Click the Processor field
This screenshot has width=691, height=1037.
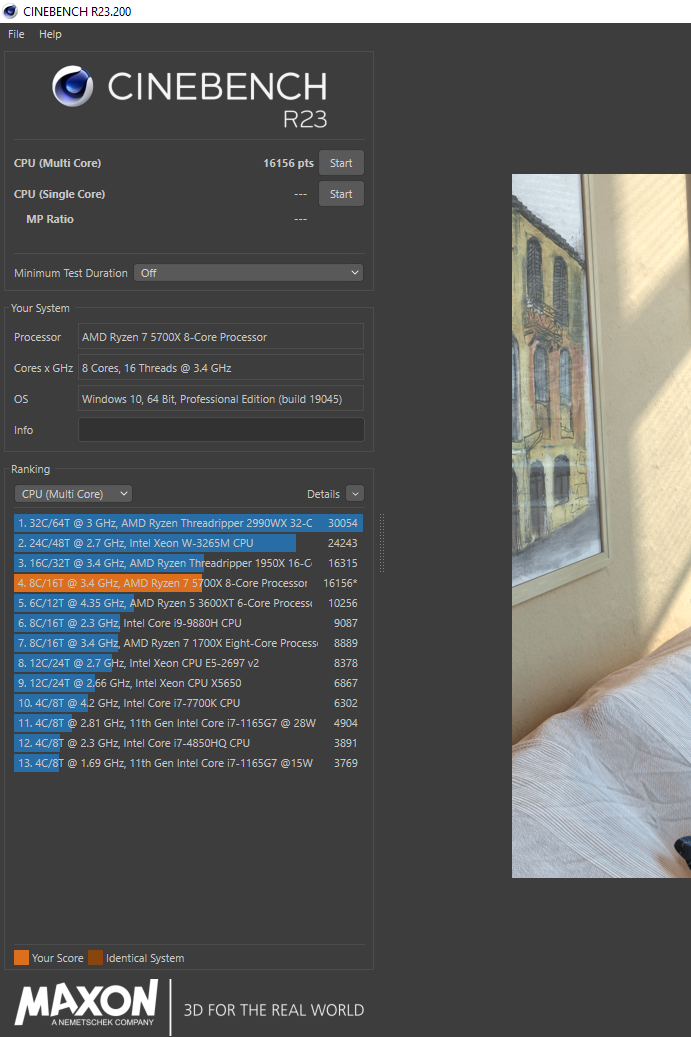[x=221, y=337]
